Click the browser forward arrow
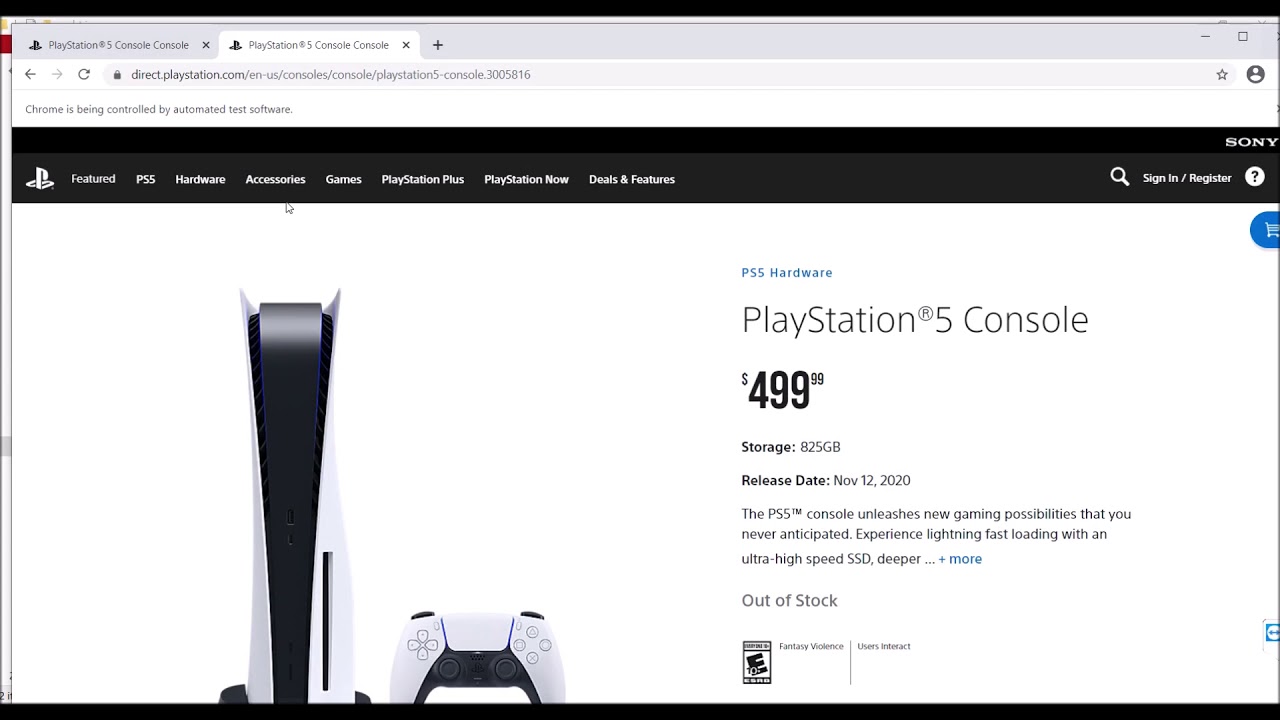The width and height of the screenshot is (1280, 720). coord(57,74)
